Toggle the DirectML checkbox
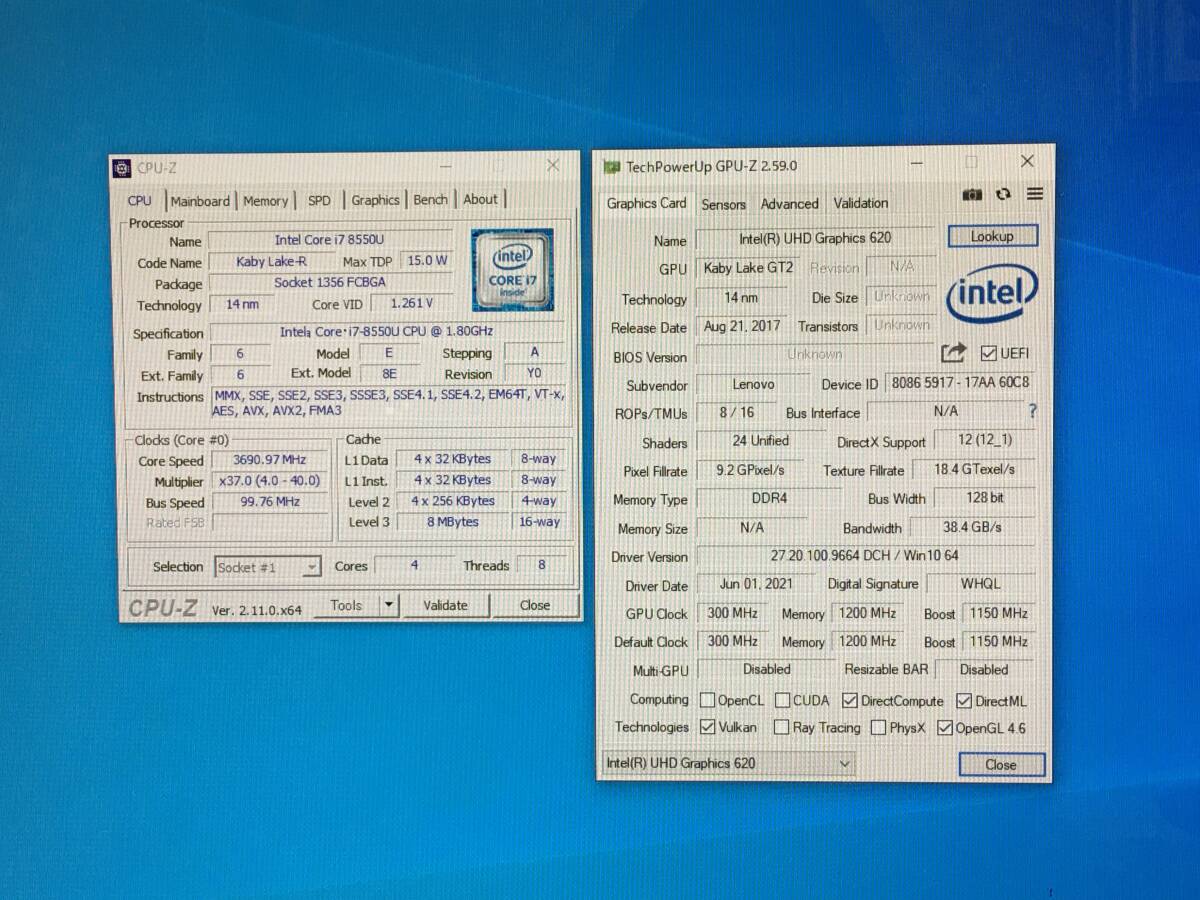 coord(965,701)
